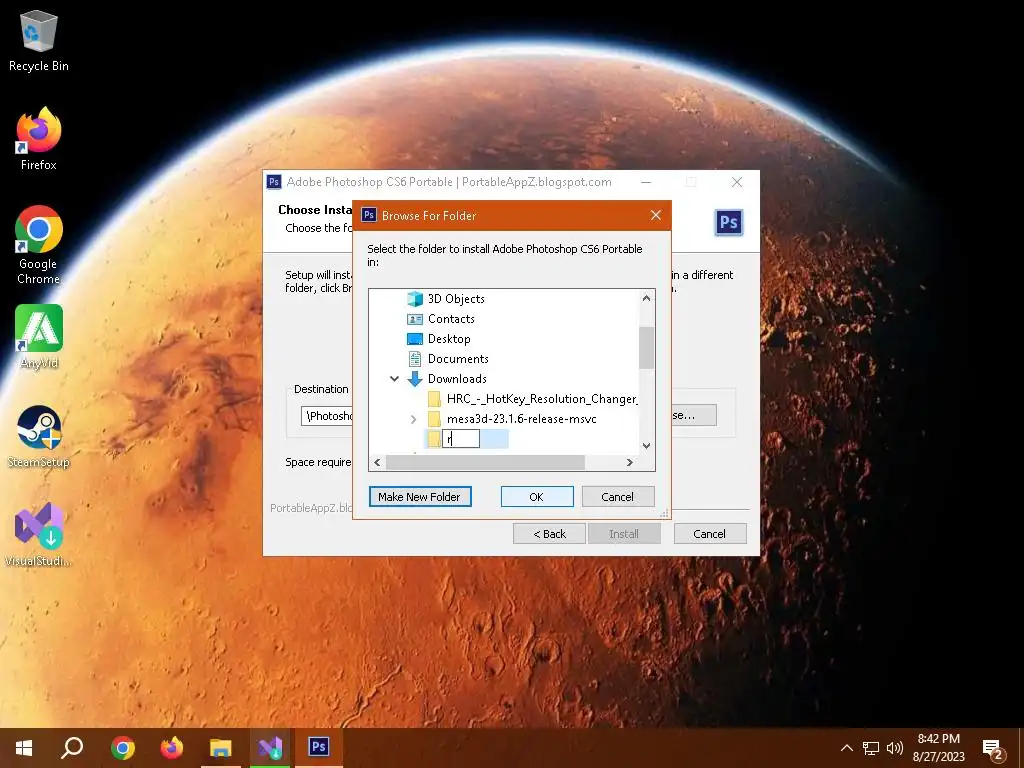Close the Browse For Folder dialog
The image size is (1024, 768).
tap(656, 216)
